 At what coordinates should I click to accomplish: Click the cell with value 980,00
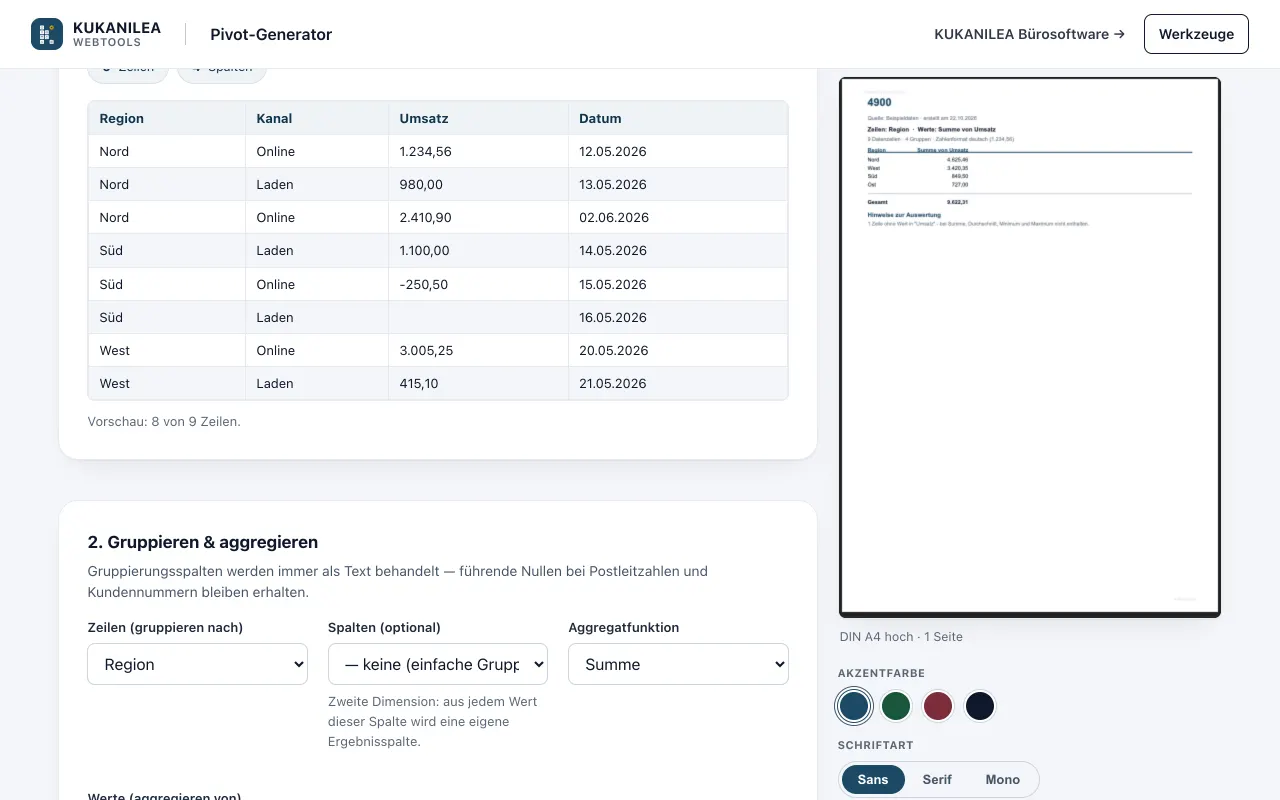(478, 184)
